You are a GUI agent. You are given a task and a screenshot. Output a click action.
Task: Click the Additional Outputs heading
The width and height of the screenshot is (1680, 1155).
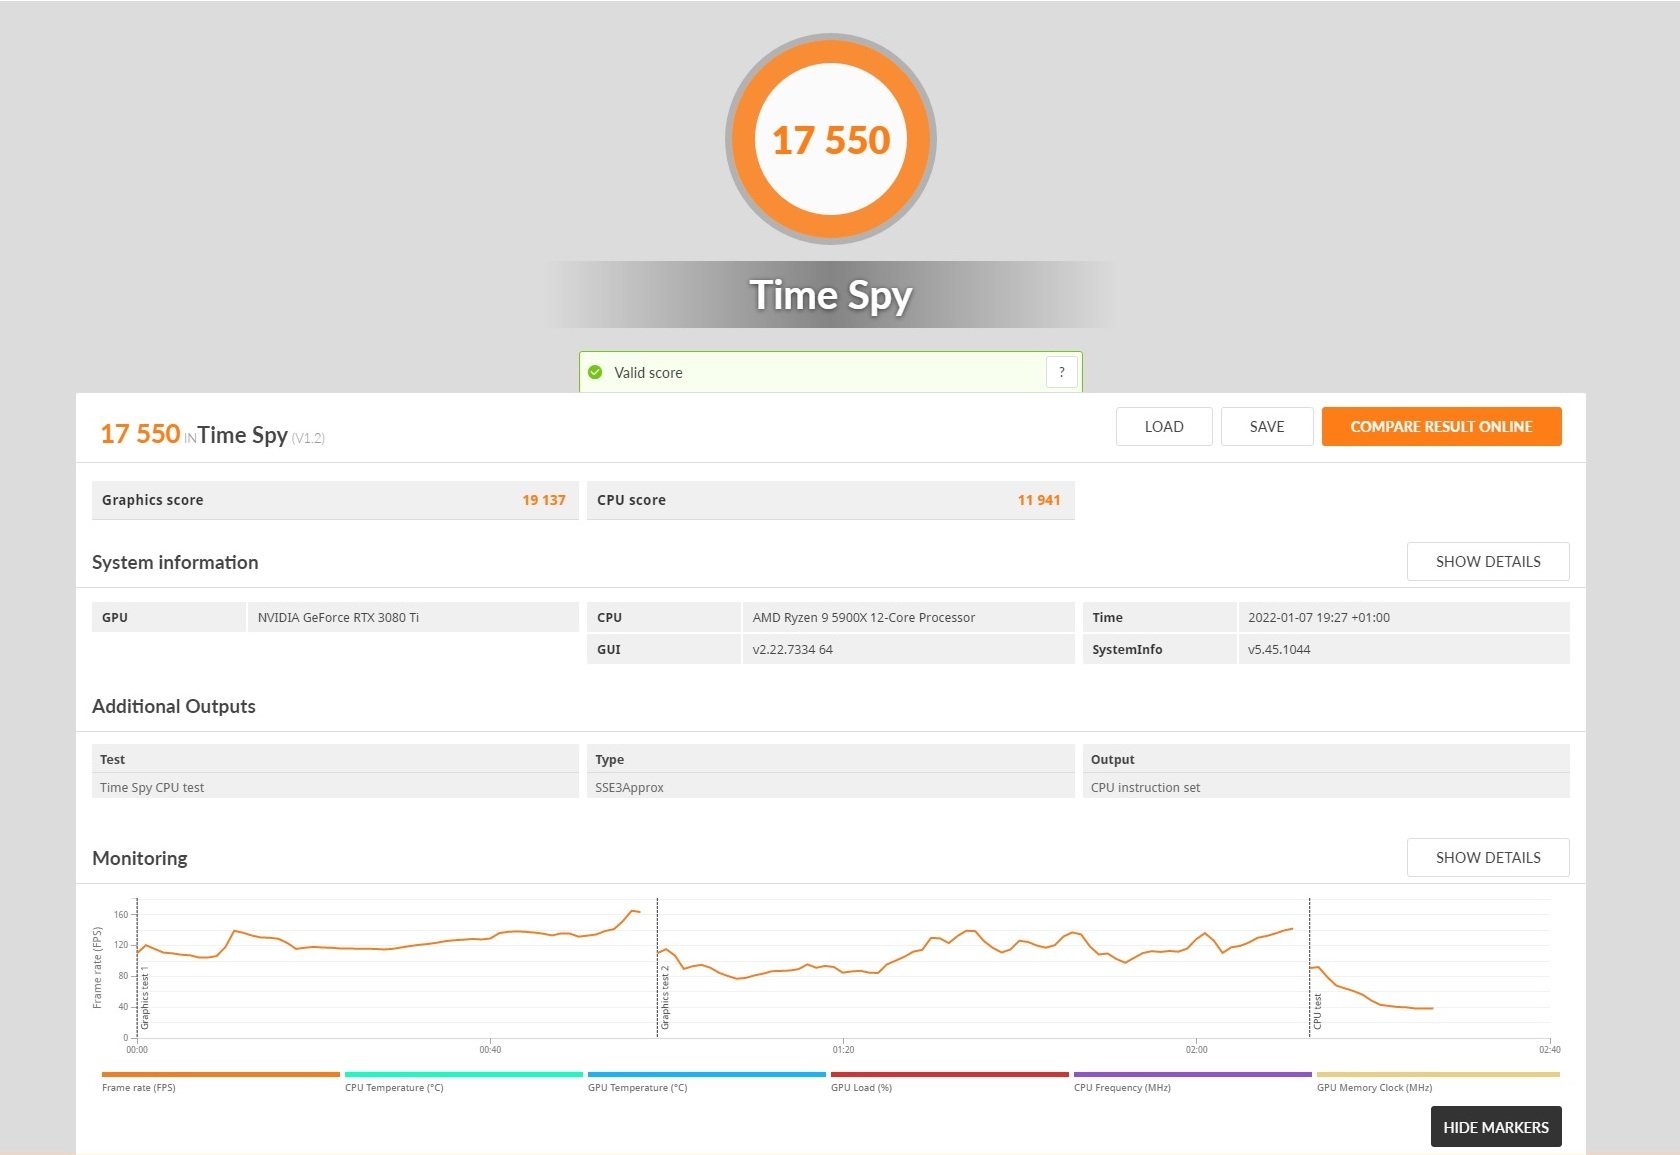(x=174, y=706)
